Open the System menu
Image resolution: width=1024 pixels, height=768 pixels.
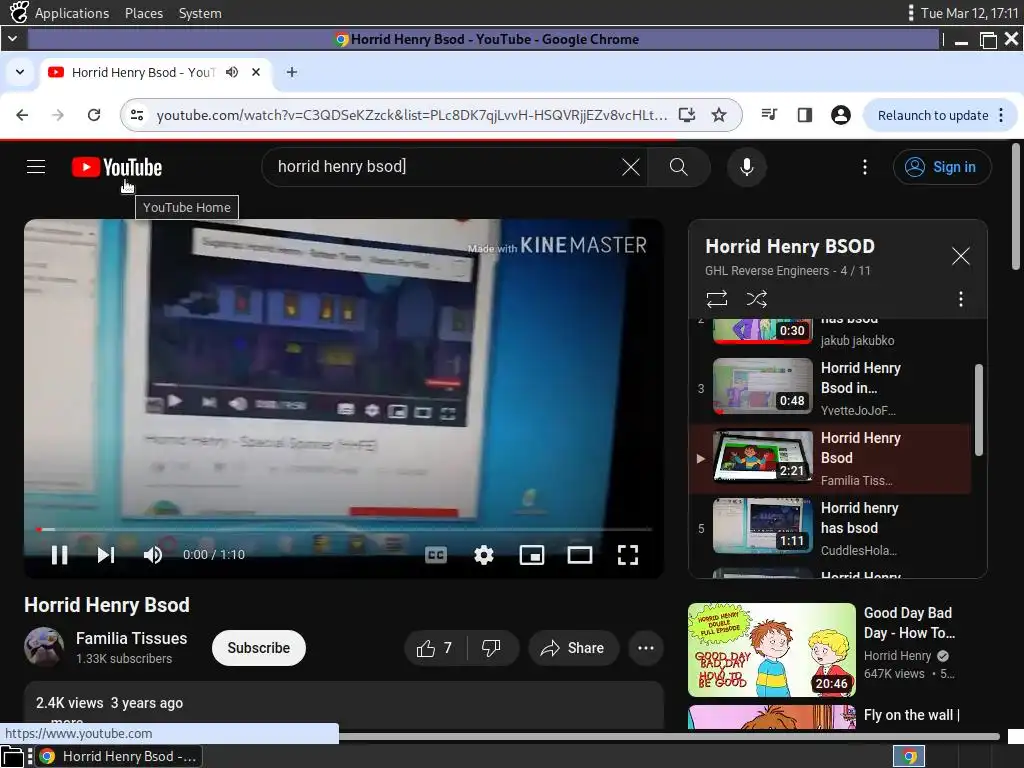200,13
